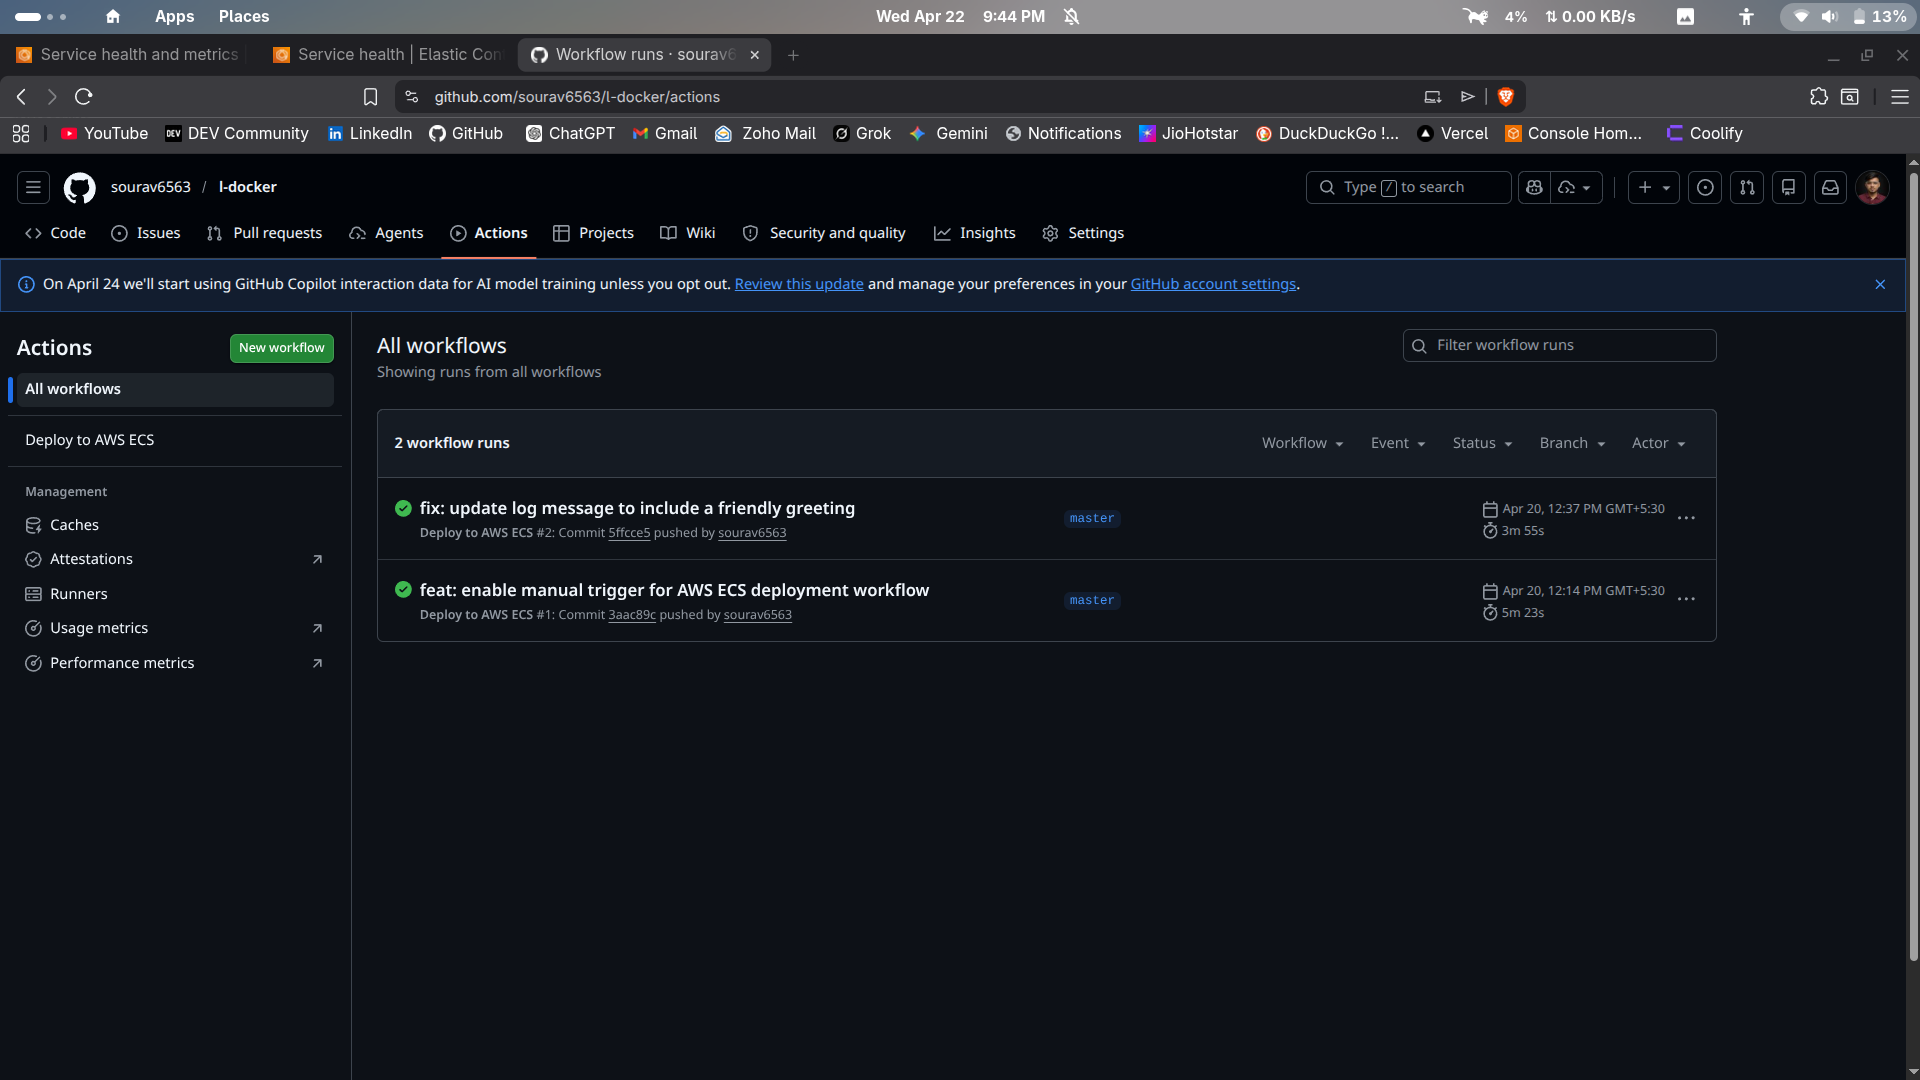Expand the Branch filter dropdown
This screenshot has height=1080, width=1920.
[x=1572, y=443]
